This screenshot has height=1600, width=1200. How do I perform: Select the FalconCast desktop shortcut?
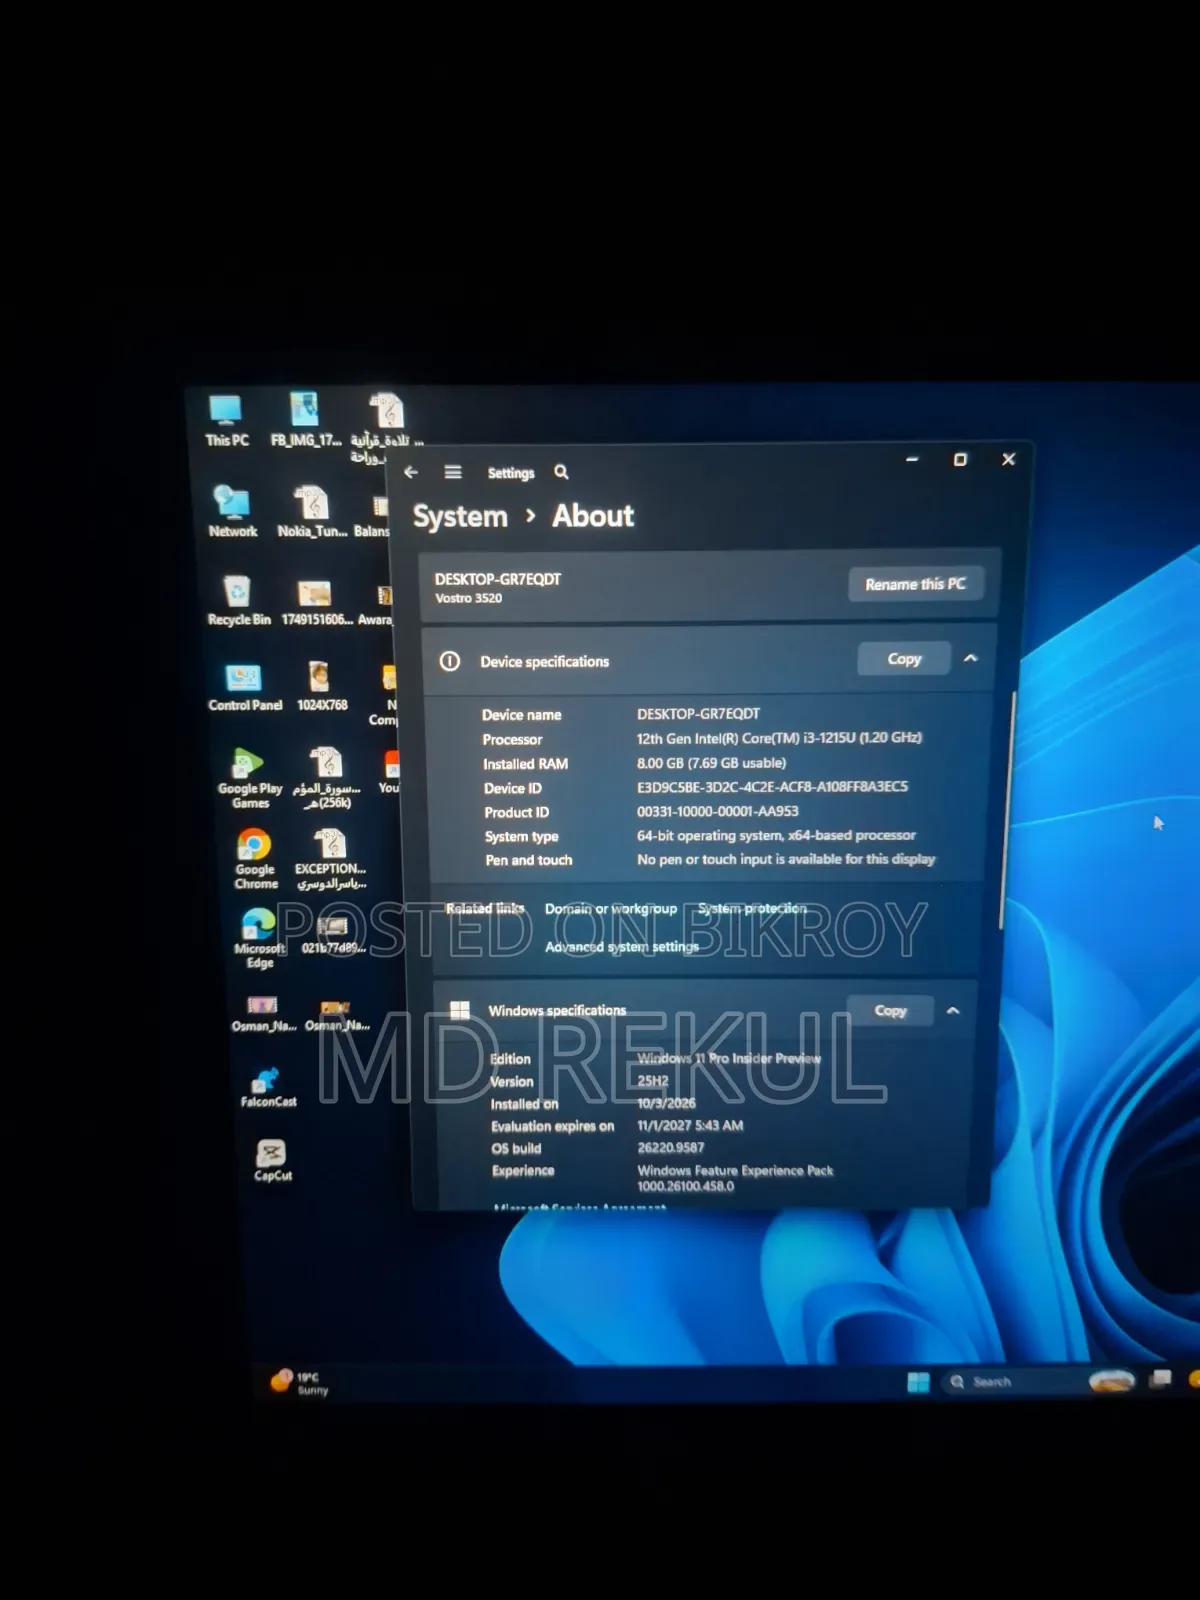pos(268,1087)
